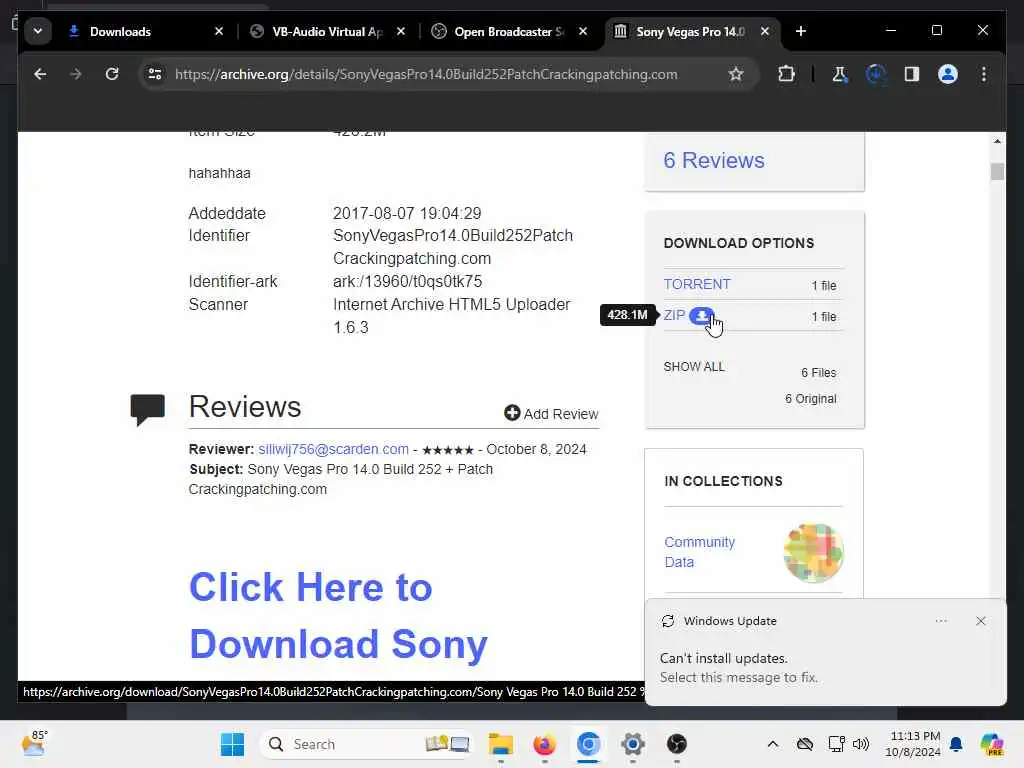This screenshot has height=768, width=1024.
Task: Go back using the browser back arrow
Action: pos(40,74)
